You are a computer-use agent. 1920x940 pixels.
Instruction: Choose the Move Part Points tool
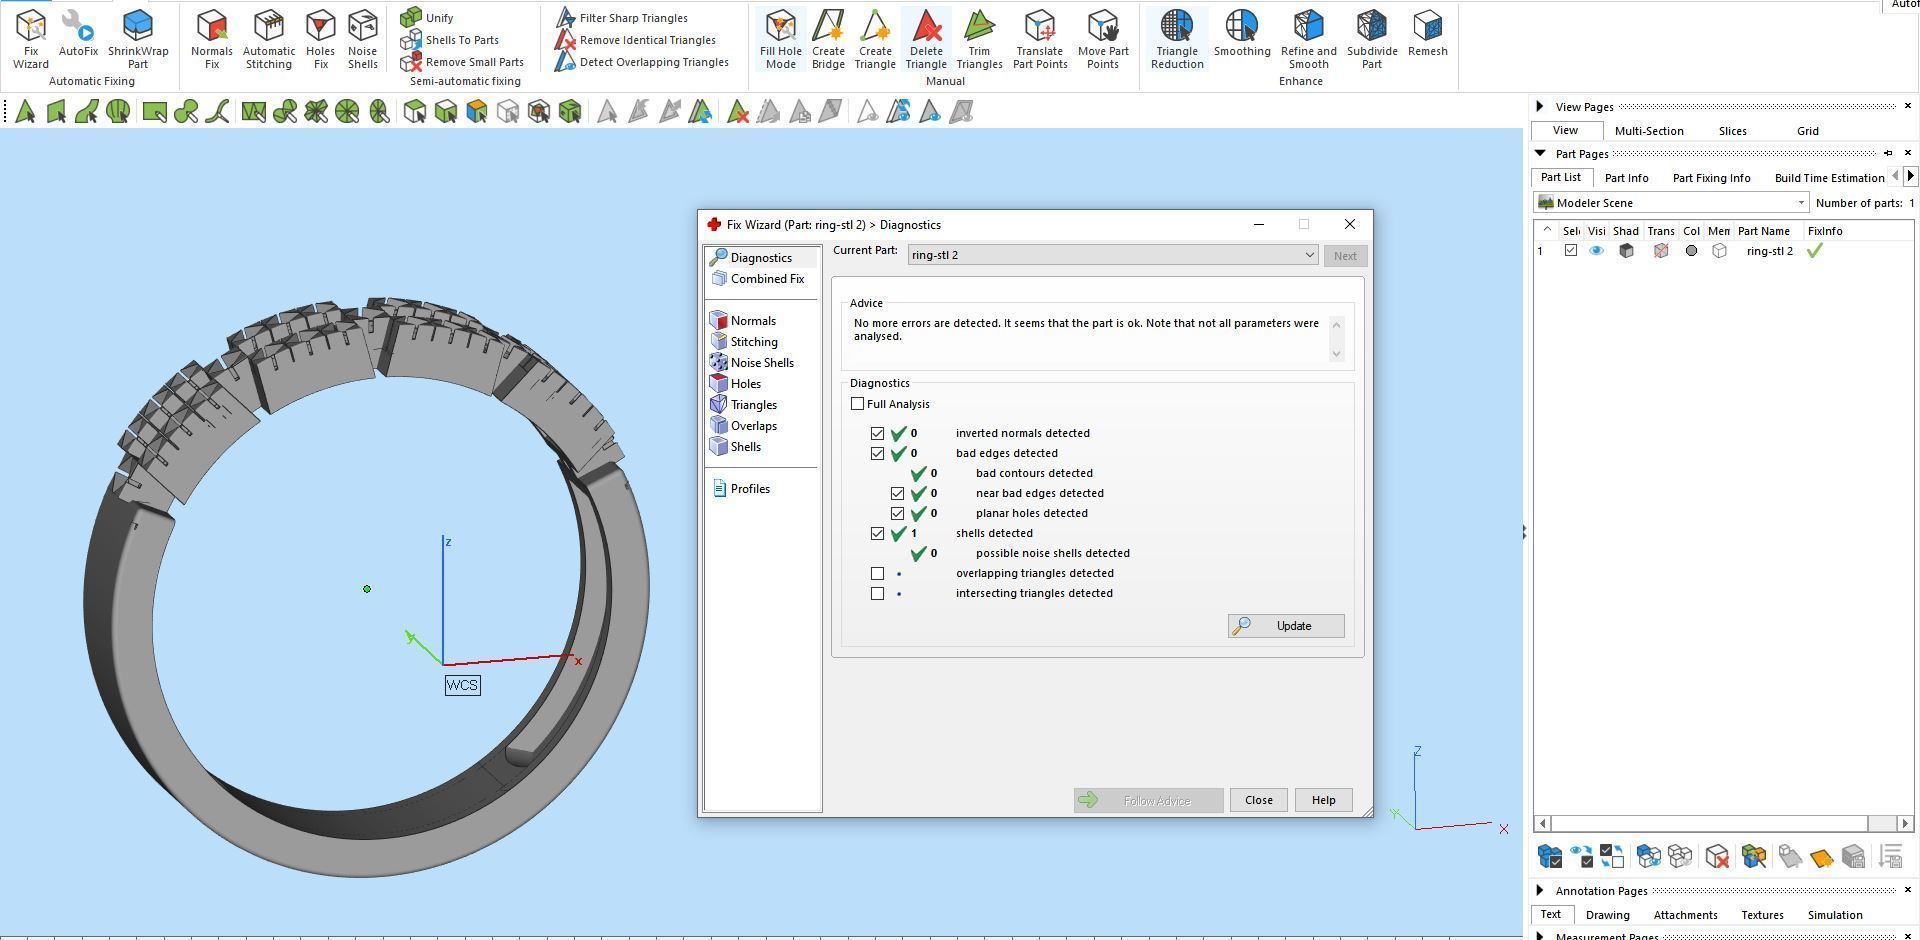[1103, 40]
